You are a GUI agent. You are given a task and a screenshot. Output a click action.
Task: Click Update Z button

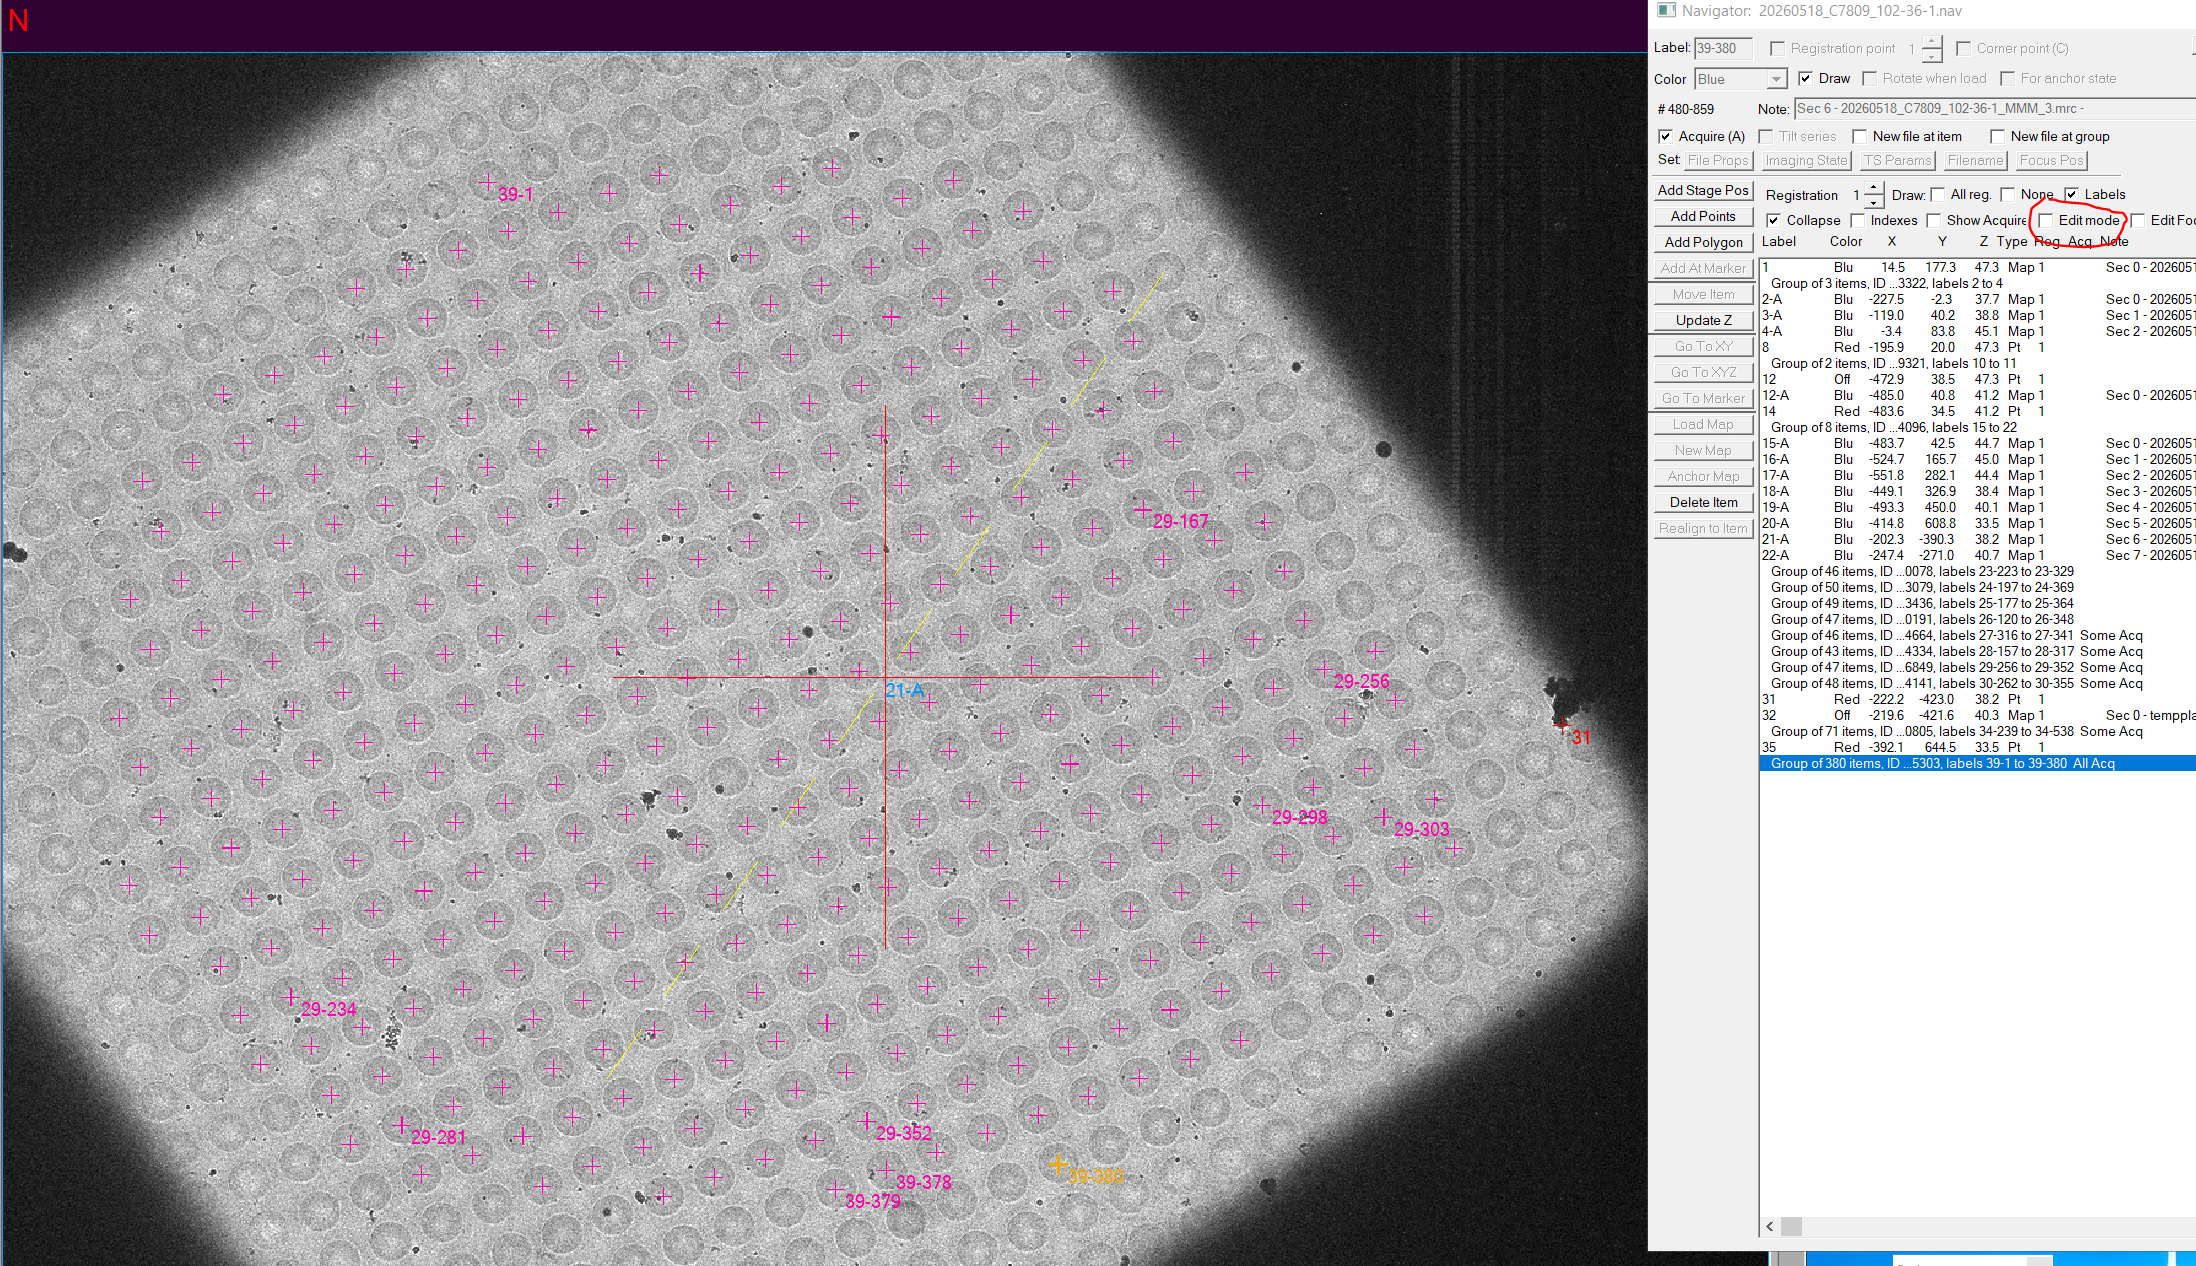point(1702,320)
